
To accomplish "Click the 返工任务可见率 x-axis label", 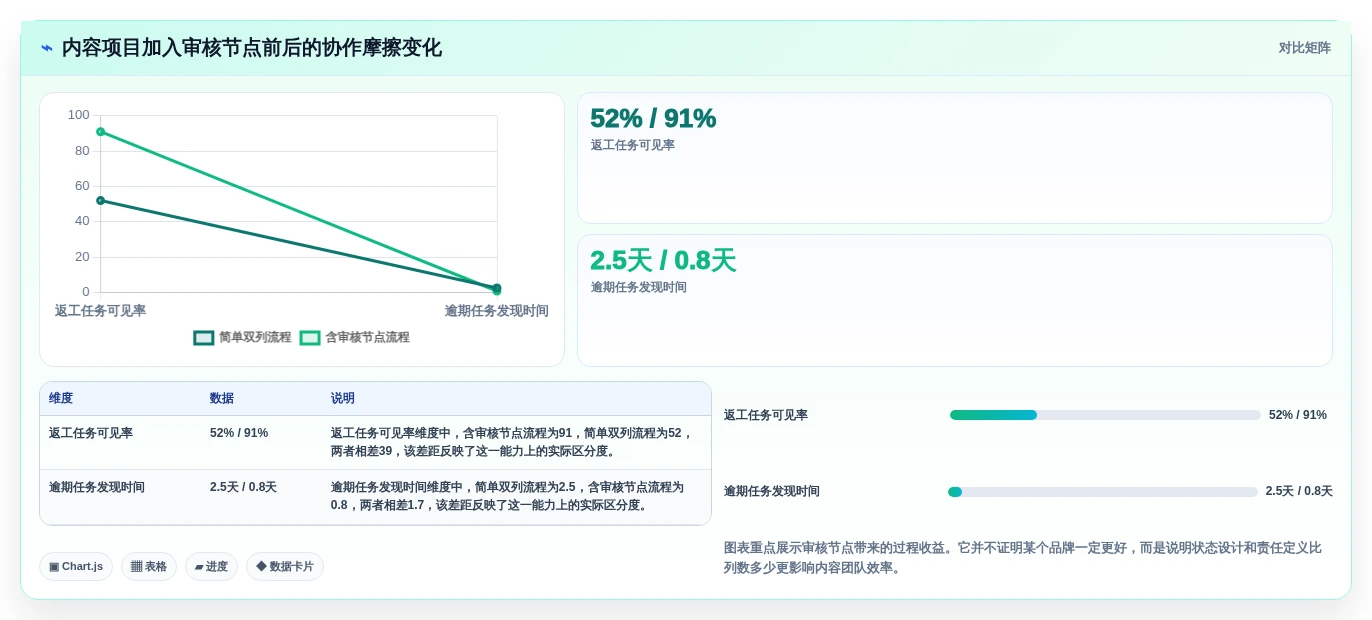I will point(100,311).
